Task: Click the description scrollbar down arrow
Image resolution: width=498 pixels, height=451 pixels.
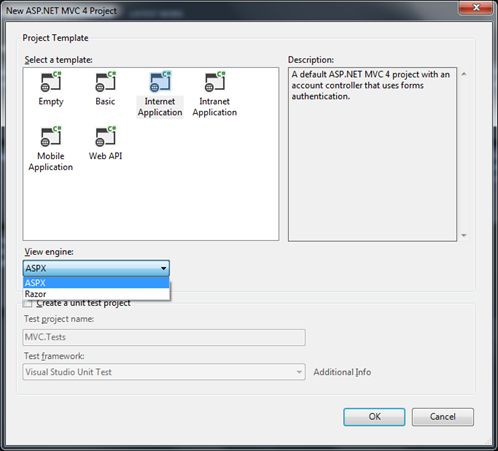Action: pos(464,235)
